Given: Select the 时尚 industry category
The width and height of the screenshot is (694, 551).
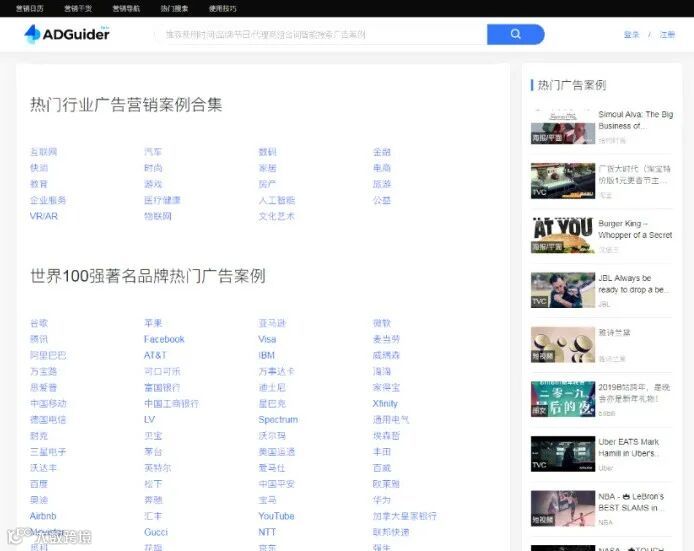Looking at the screenshot, I should click(x=153, y=168).
